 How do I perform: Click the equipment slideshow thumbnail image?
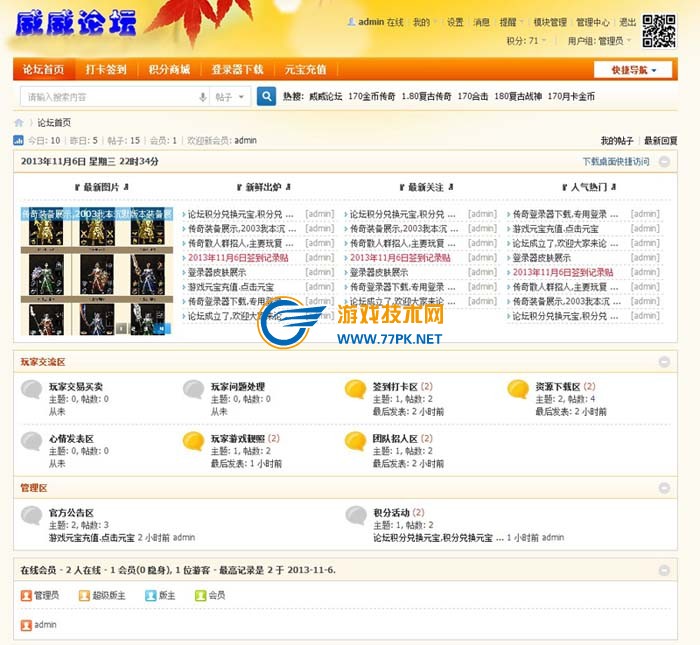pyautogui.click(x=96, y=271)
